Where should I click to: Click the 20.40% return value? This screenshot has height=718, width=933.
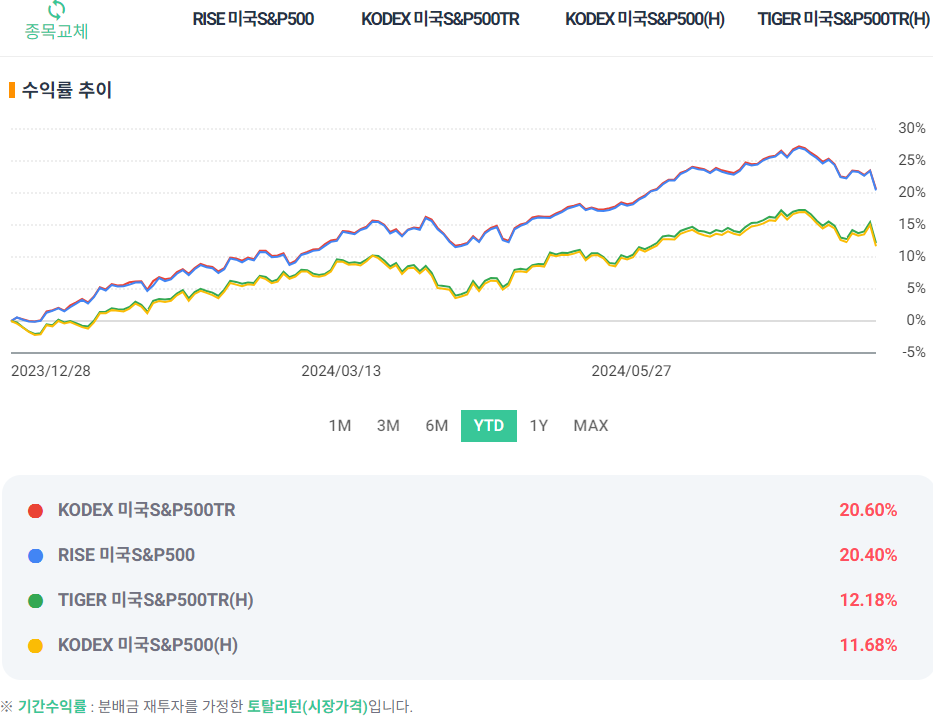[x=868, y=555]
